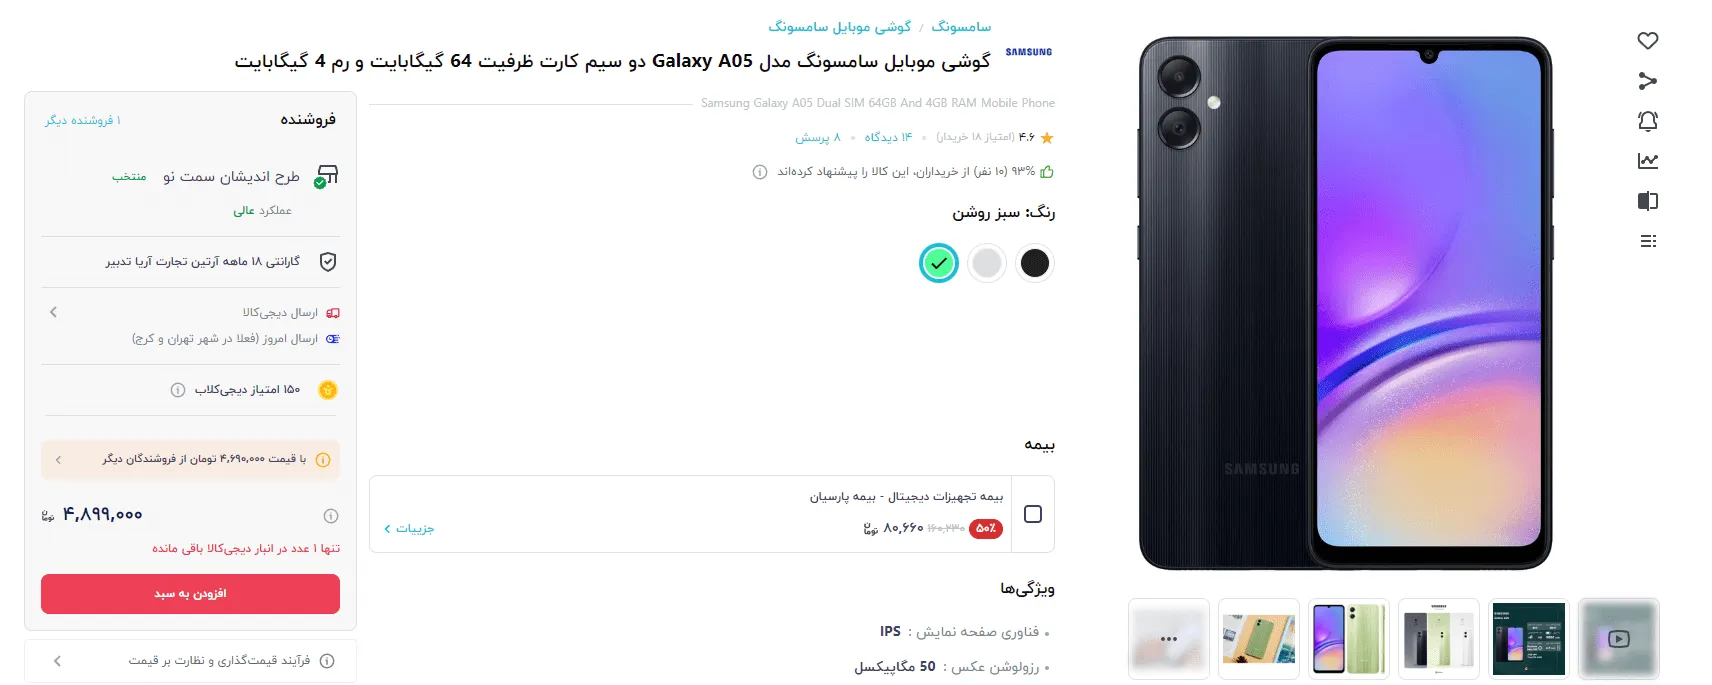Open insurance details link
This screenshot has height=685, width=1712.
coord(409,528)
